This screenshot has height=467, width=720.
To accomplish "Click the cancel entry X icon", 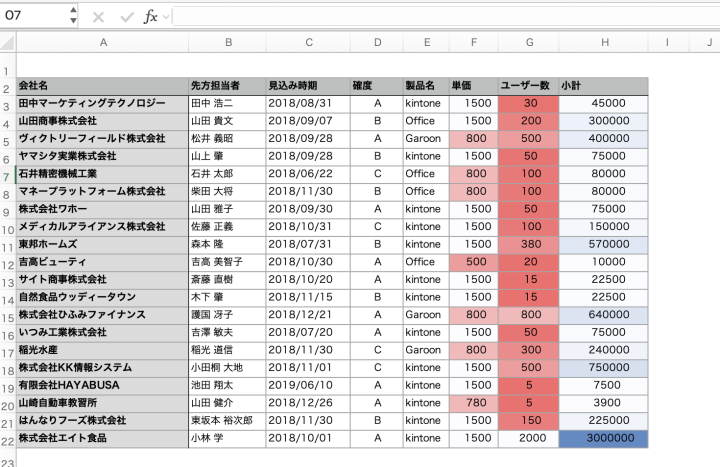I will coord(98,17).
